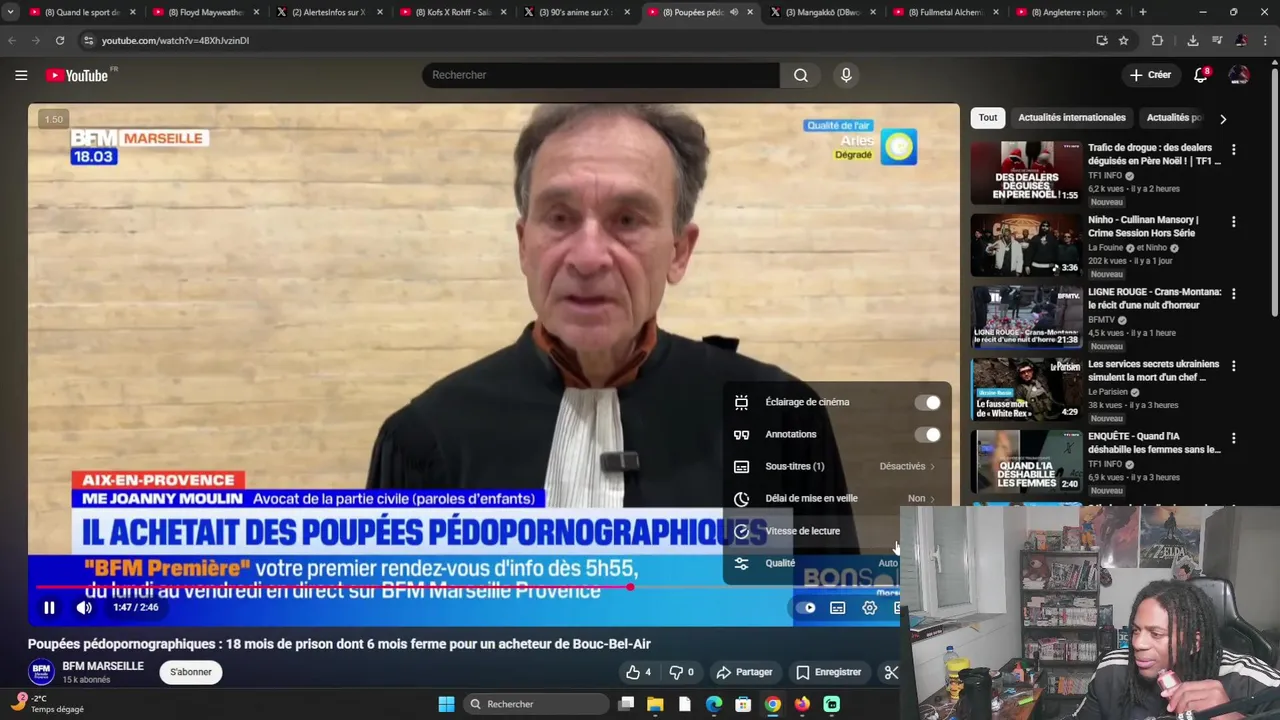
Task: Toggle the autoplay switch in player bar
Action: pyautogui.click(x=806, y=607)
